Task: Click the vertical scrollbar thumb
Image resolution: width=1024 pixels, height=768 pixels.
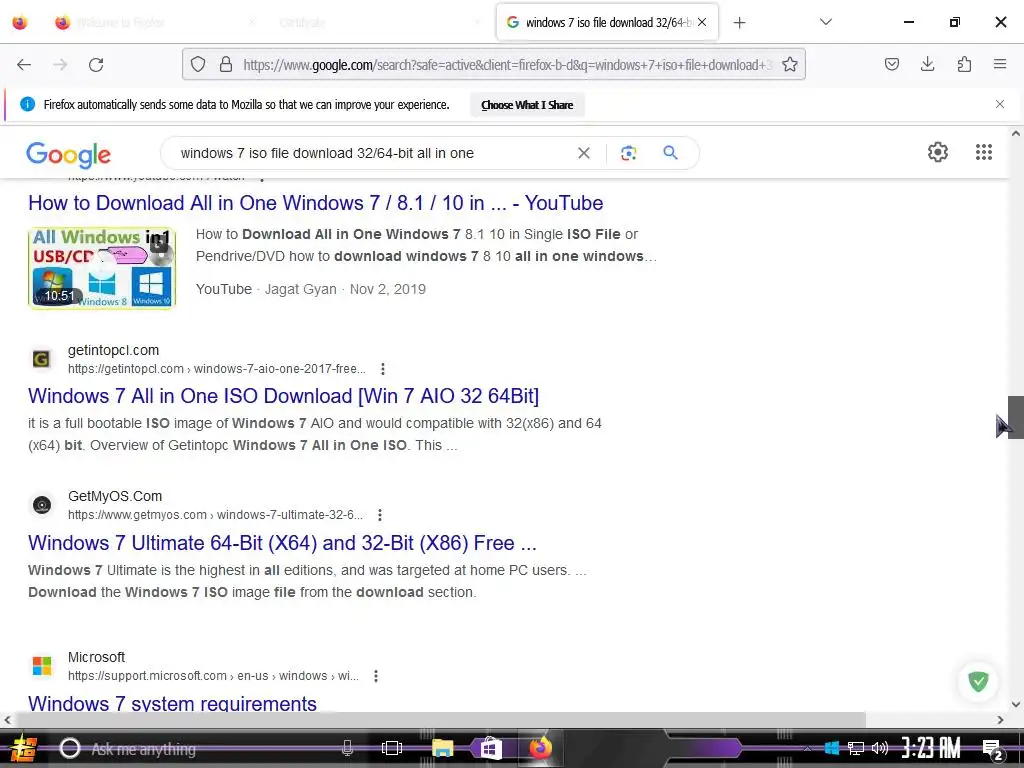Action: 1016,417
